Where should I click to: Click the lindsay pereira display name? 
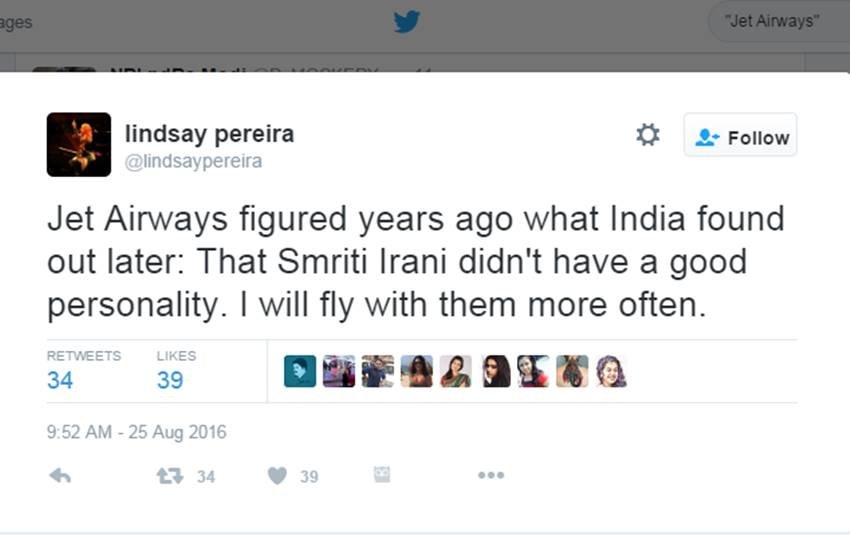pyautogui.click(x=209, y=134)
